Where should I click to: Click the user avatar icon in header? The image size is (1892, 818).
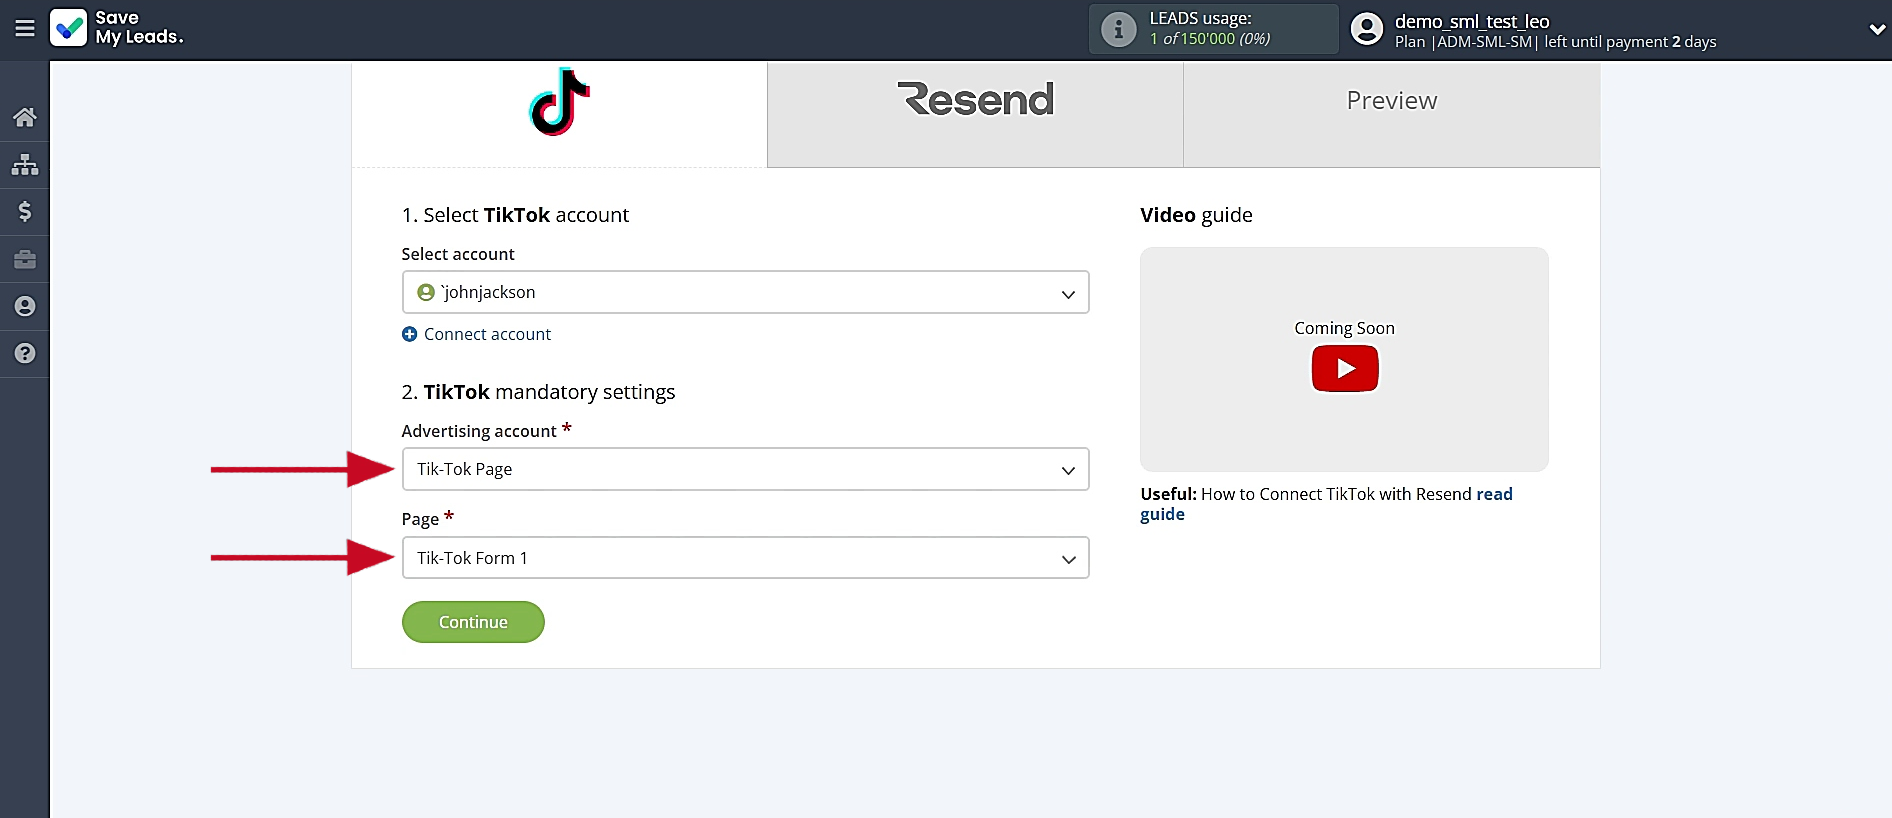pyautogui.click(x=1366, y=29)
